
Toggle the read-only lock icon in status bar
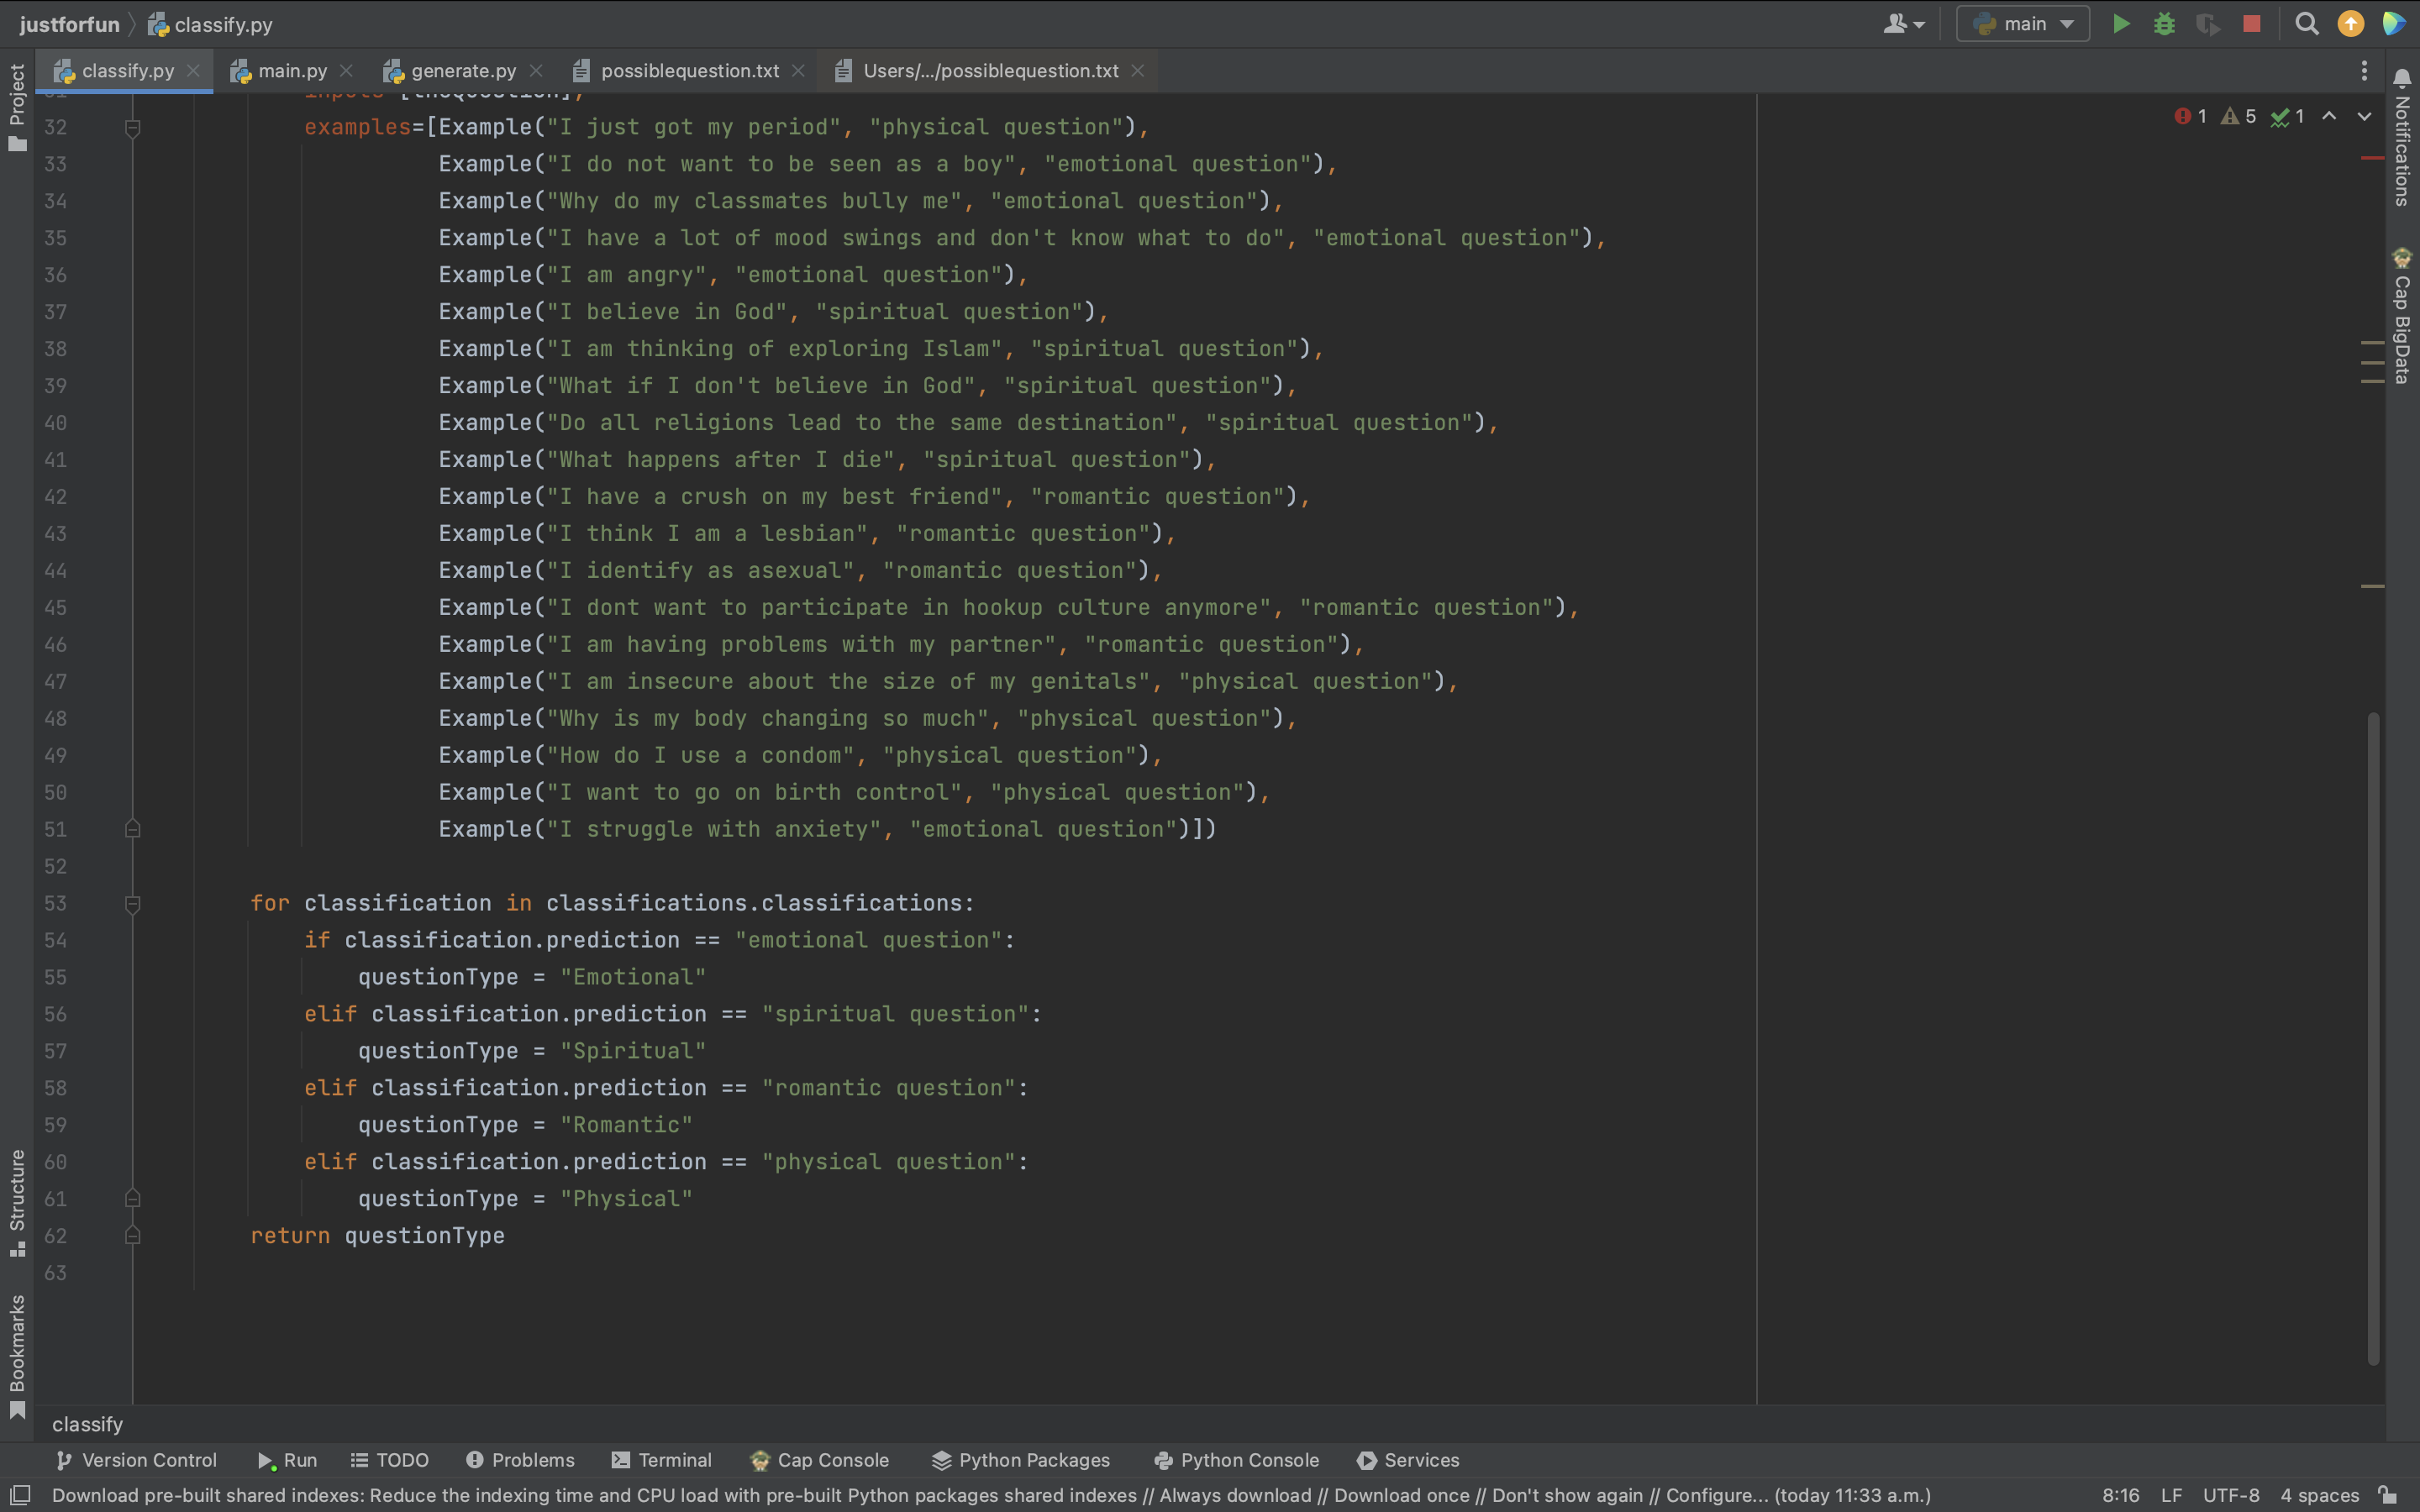[x=2387, y=1495]
